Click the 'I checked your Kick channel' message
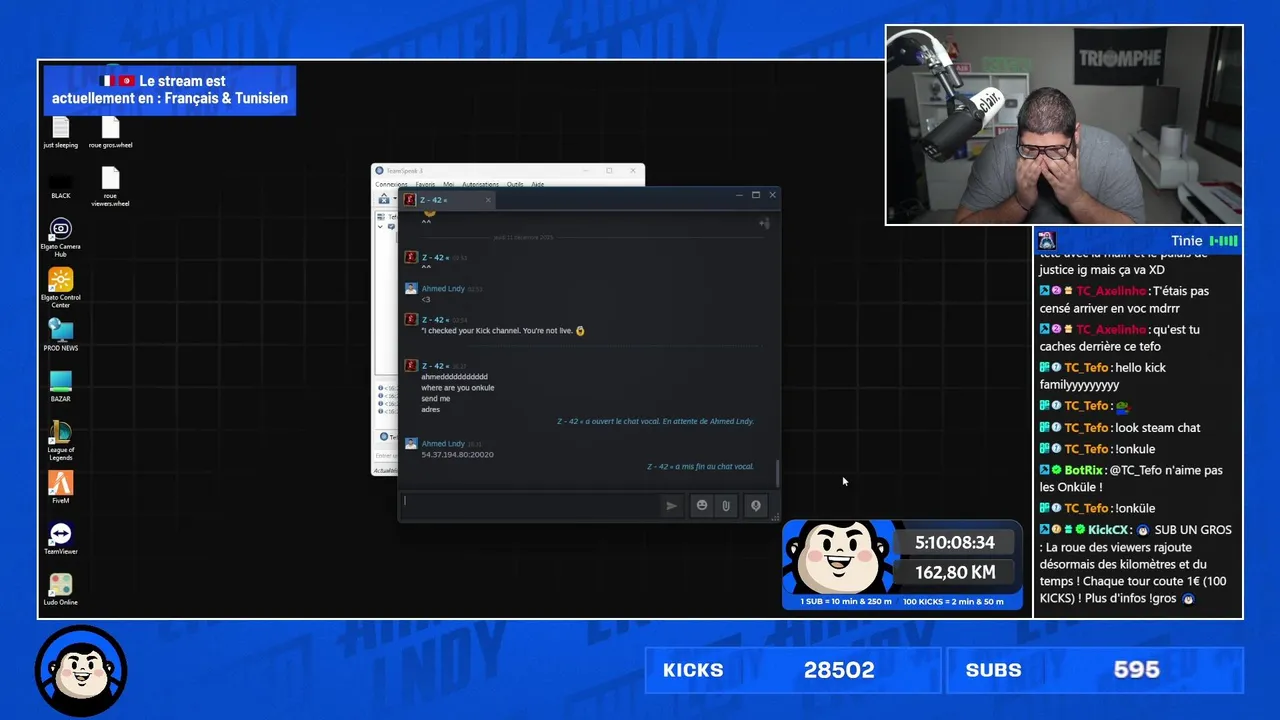 [x=503, y=331]
